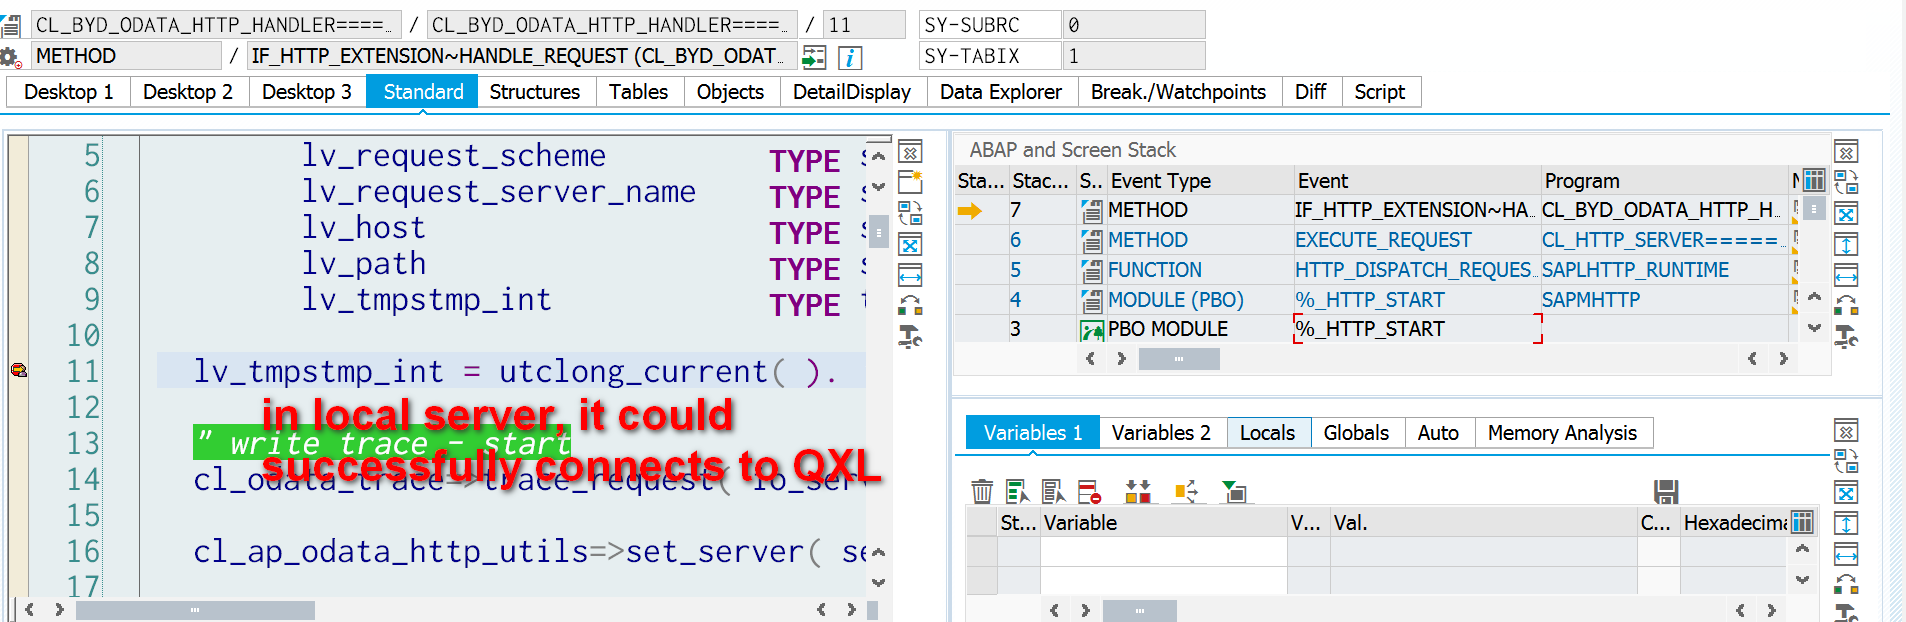Click variables table vertical scroll down arrow
1906x622 pixels.
[x=1802, y=579]
